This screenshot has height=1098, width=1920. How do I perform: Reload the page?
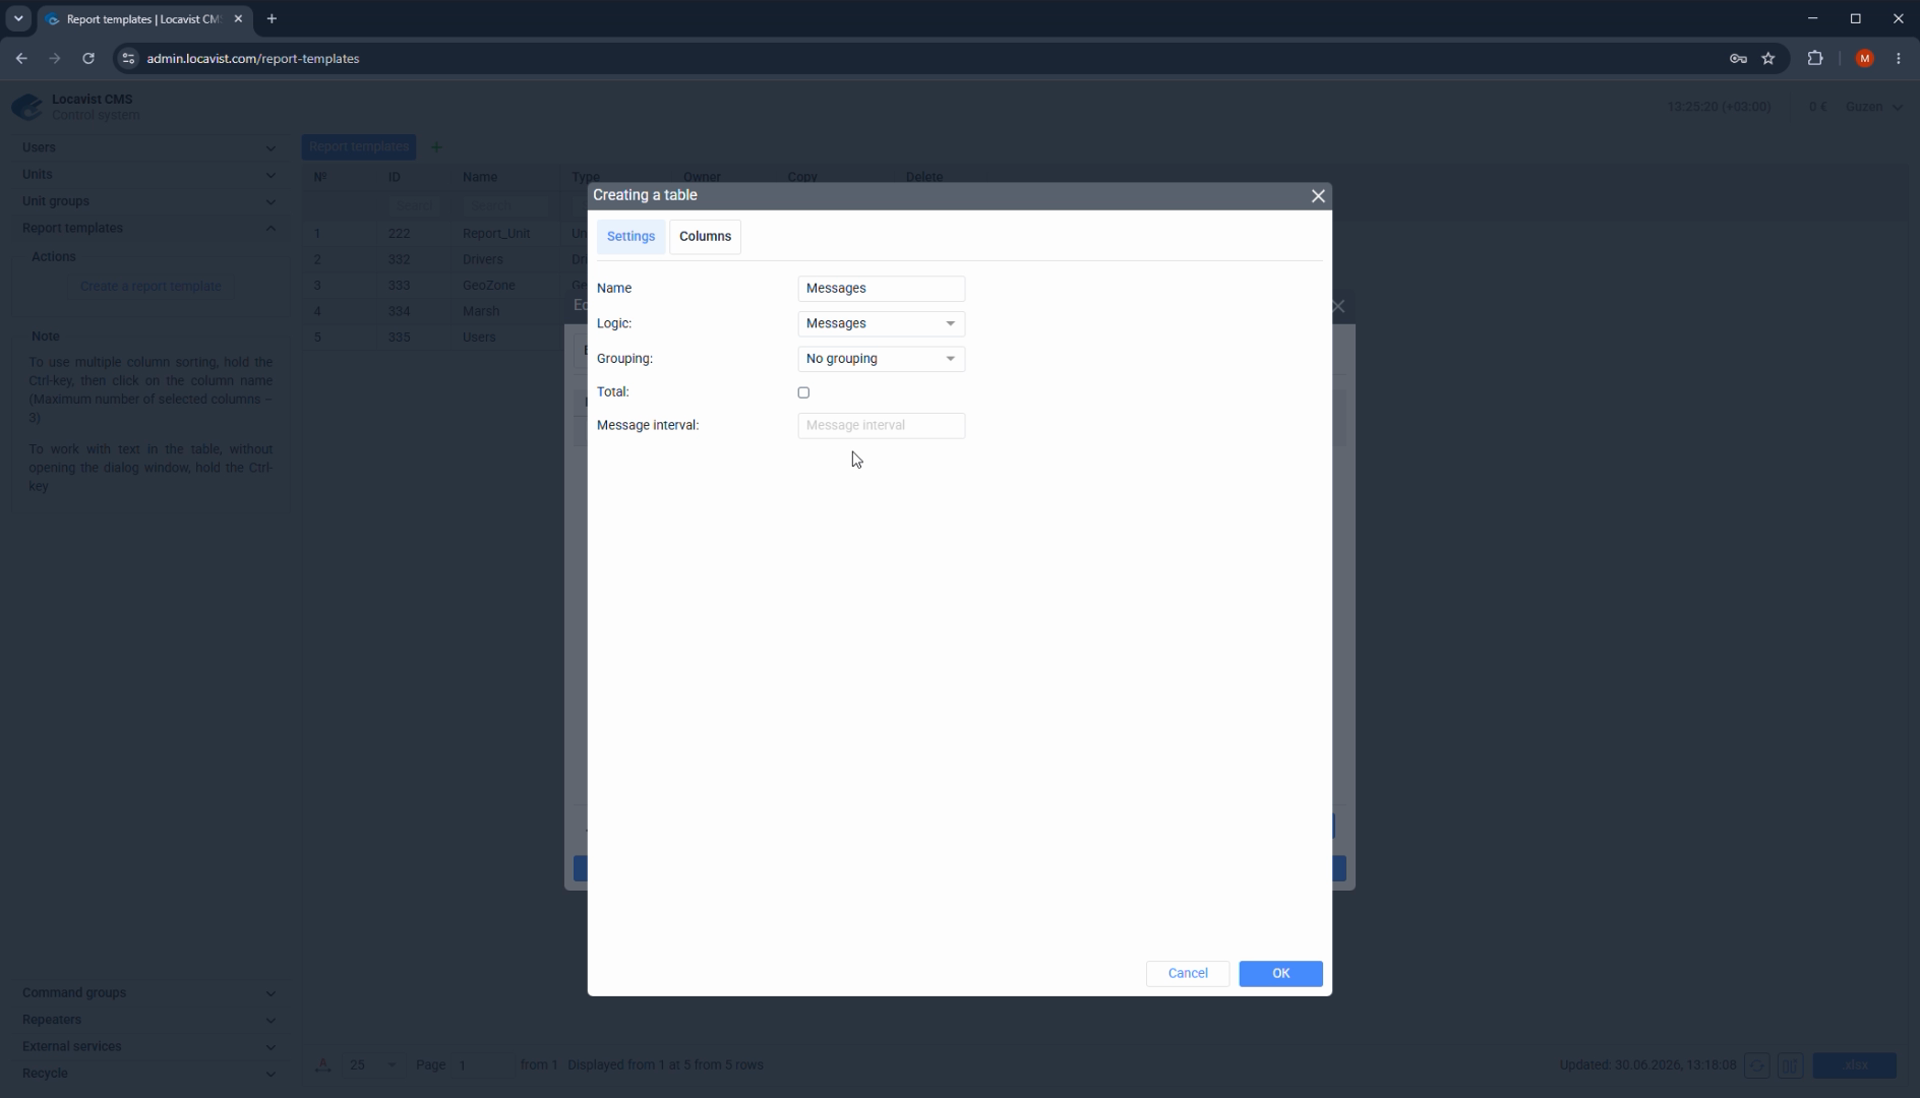88,59
